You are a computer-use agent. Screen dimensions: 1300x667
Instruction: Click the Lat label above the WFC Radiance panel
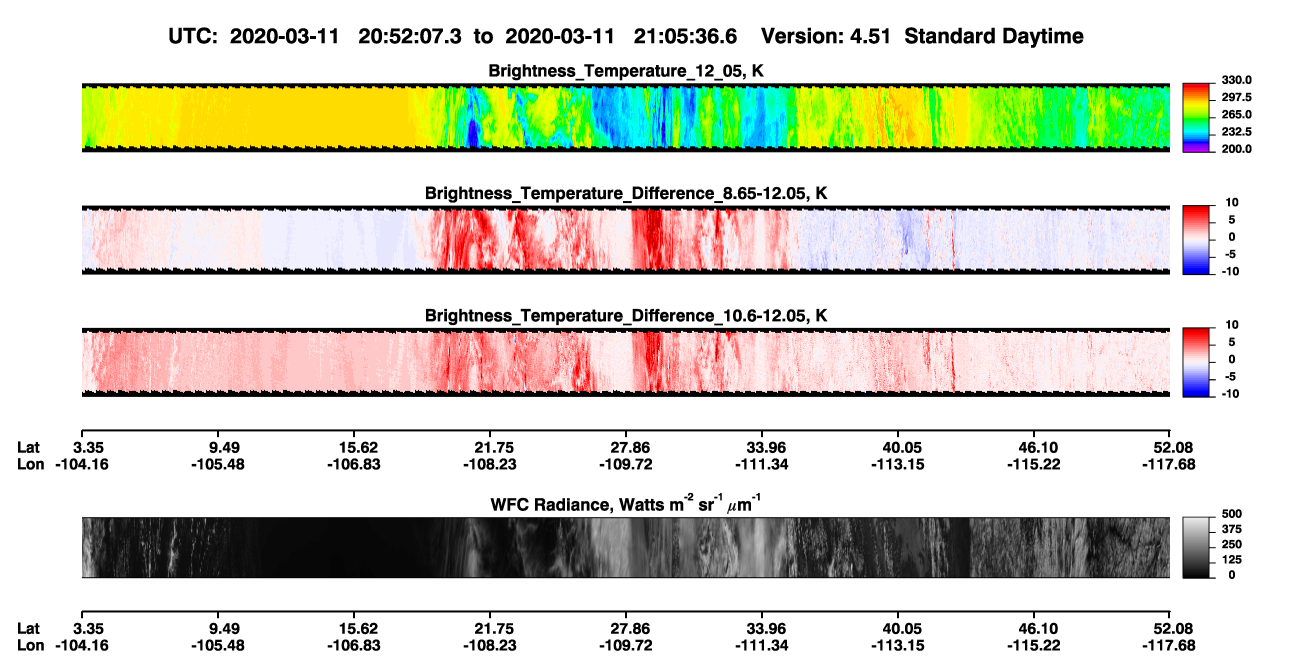pyautogui.click(x=29, y=447)
